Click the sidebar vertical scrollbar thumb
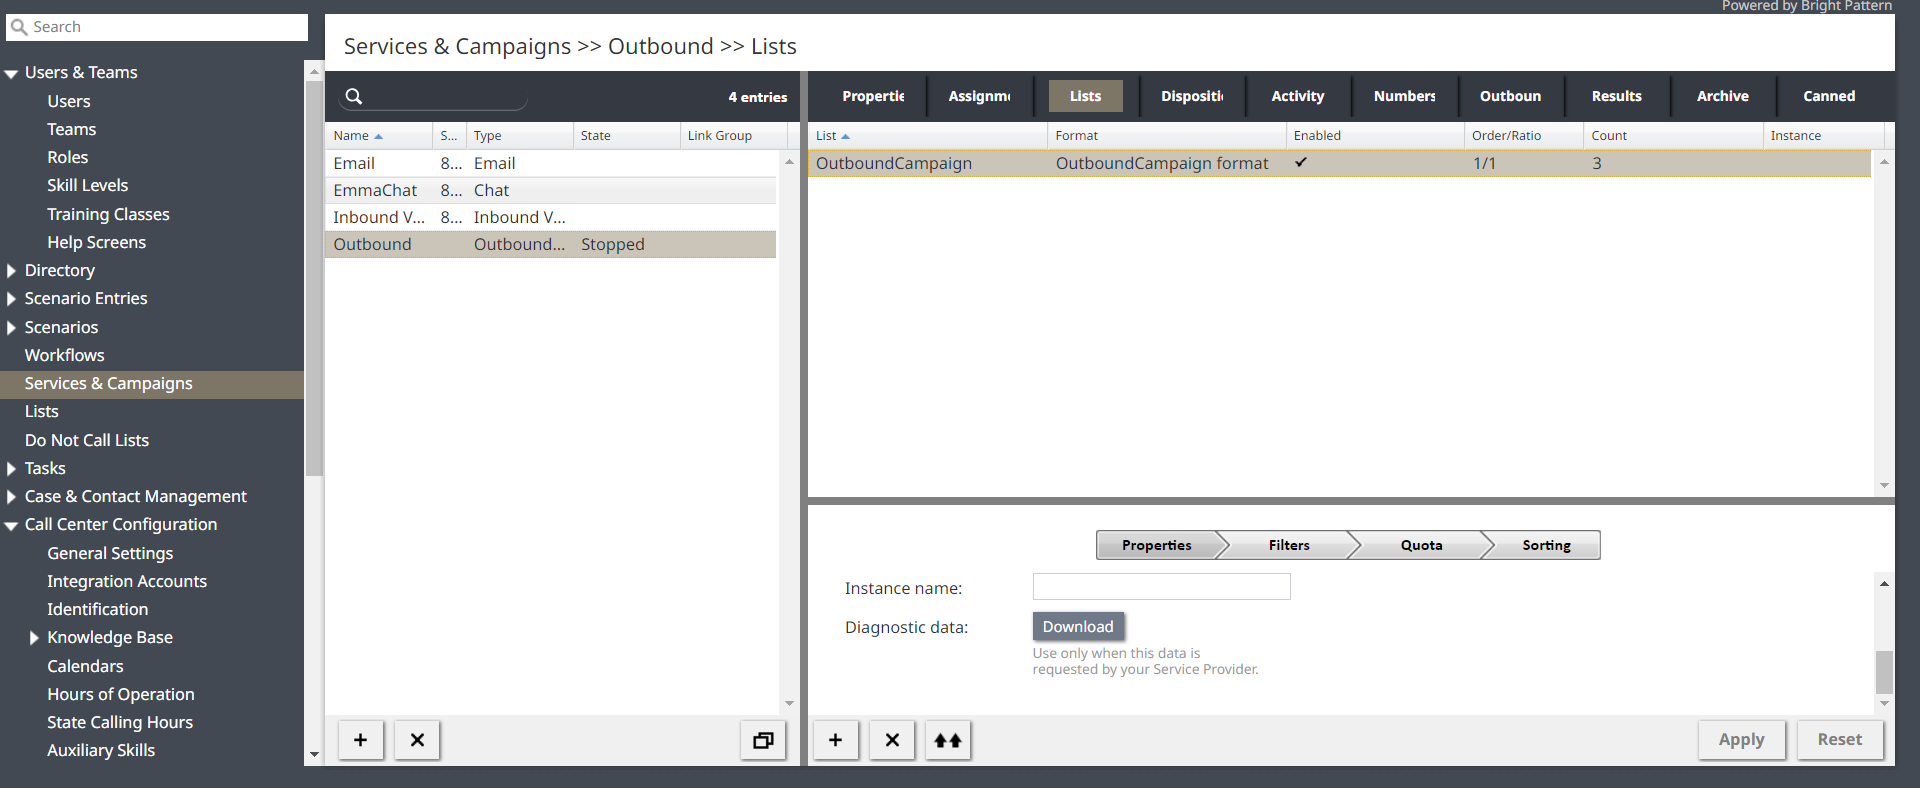The width and height of the screenshot is (1920, 788). pyautogui.click(x=314, y=278)
